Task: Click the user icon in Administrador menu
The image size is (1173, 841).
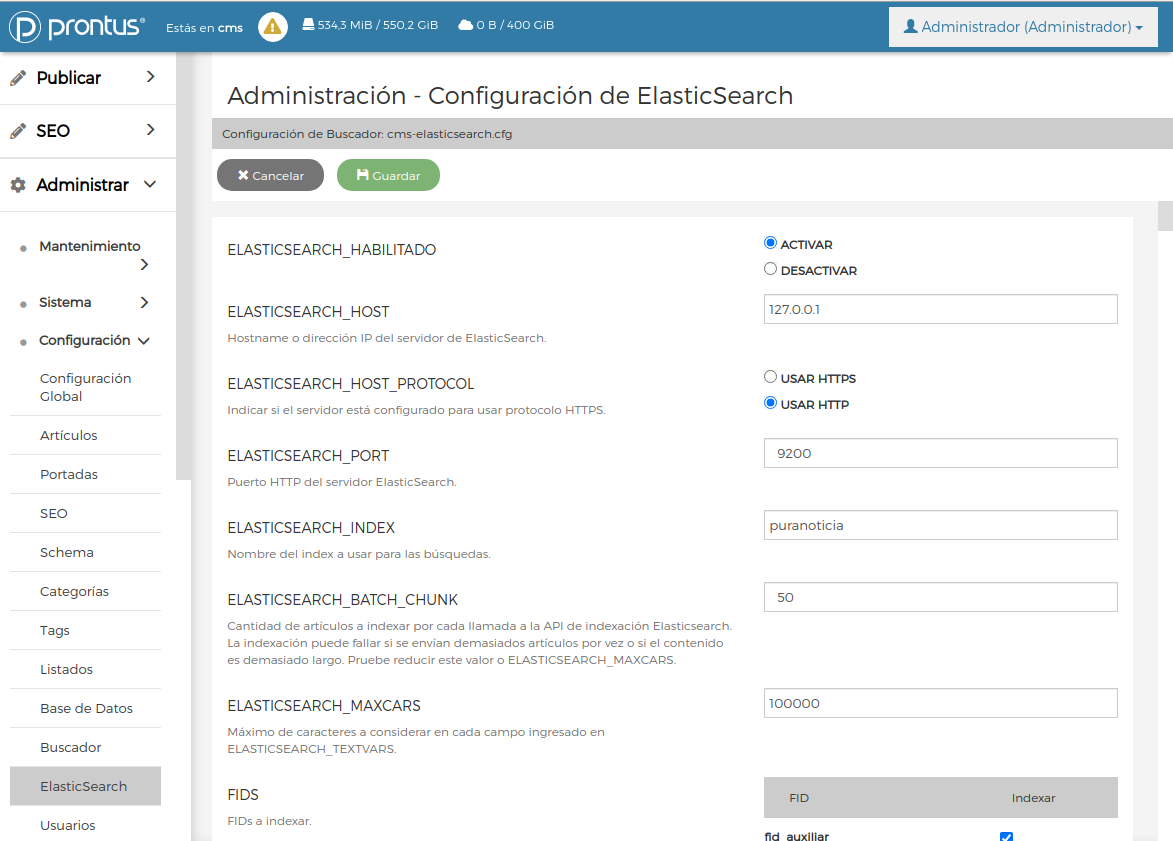Action: pos(910,26)
